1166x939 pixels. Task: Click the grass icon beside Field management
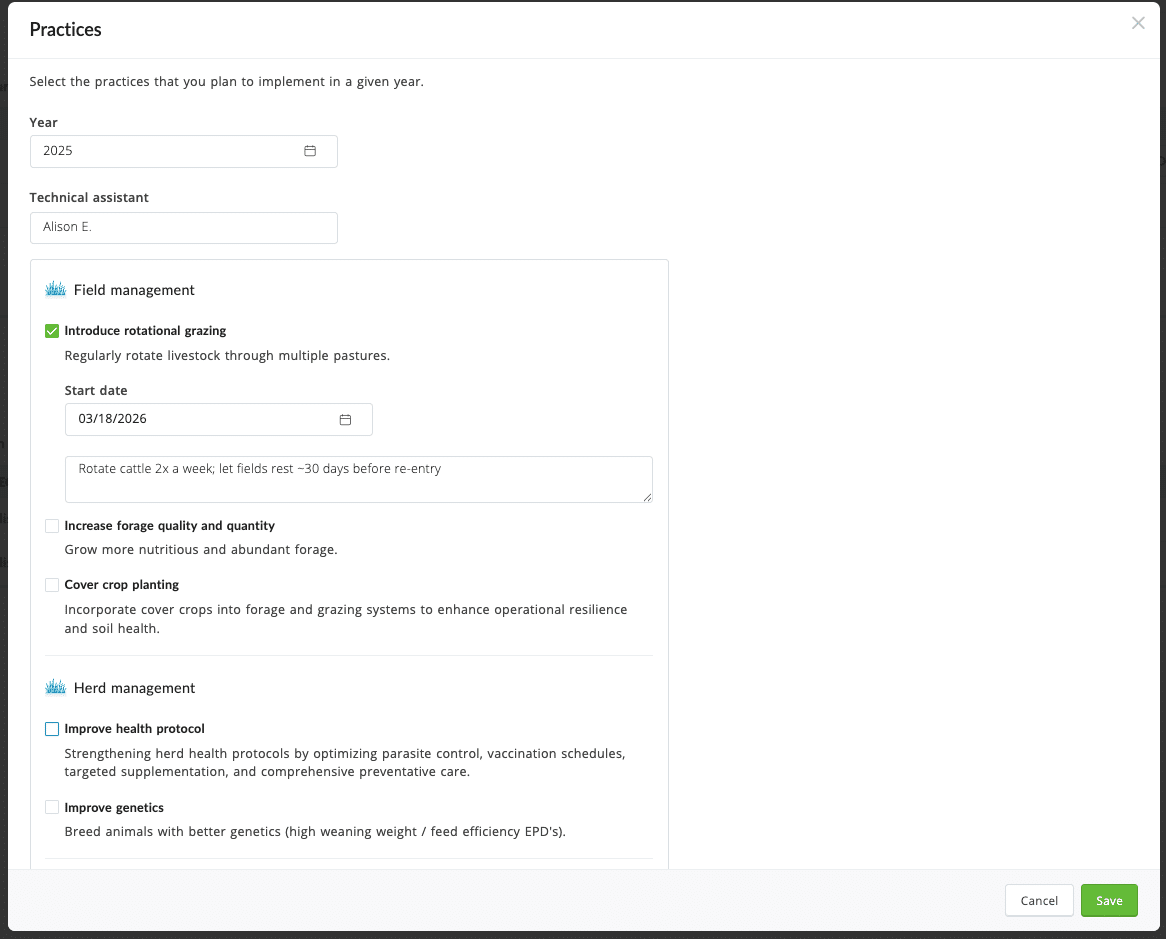pos(55,288)
